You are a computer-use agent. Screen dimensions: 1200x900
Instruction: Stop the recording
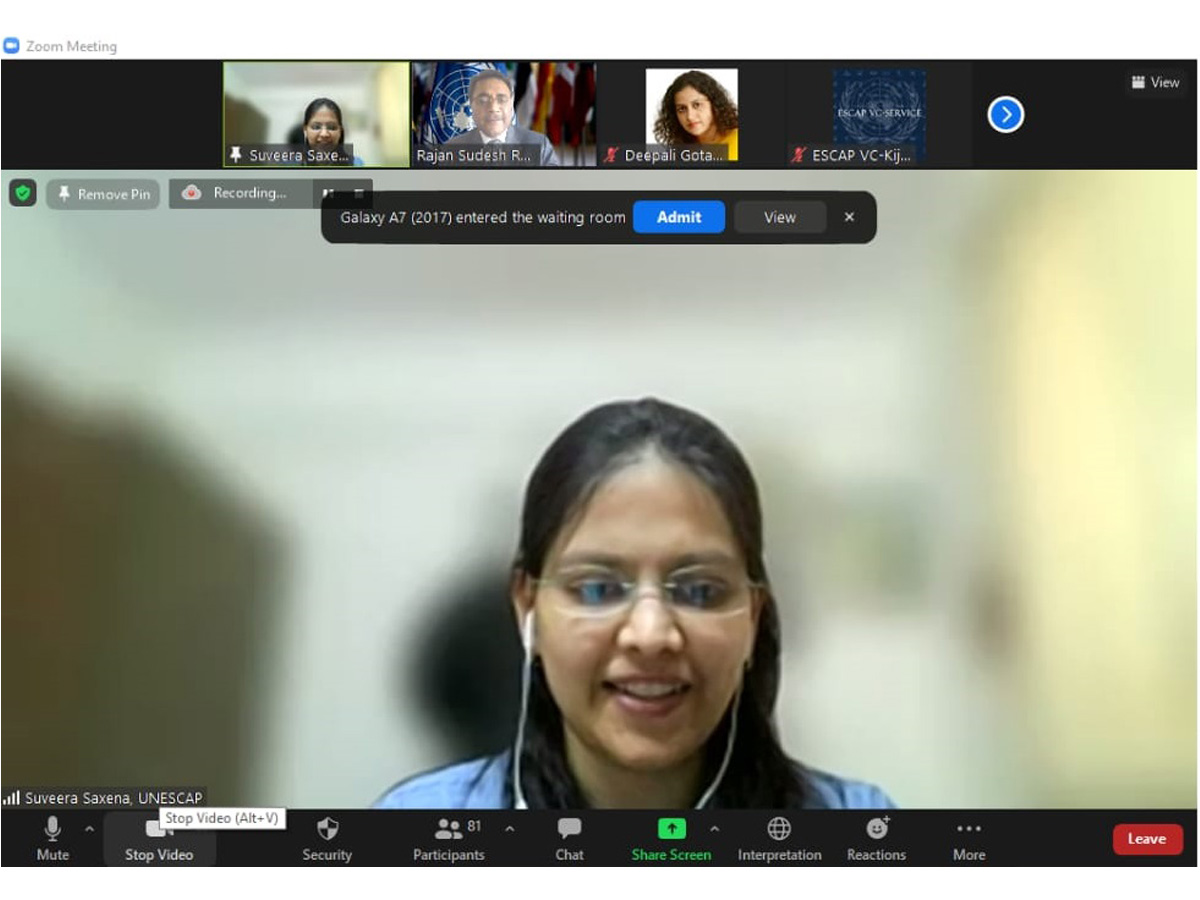(358, 194)
